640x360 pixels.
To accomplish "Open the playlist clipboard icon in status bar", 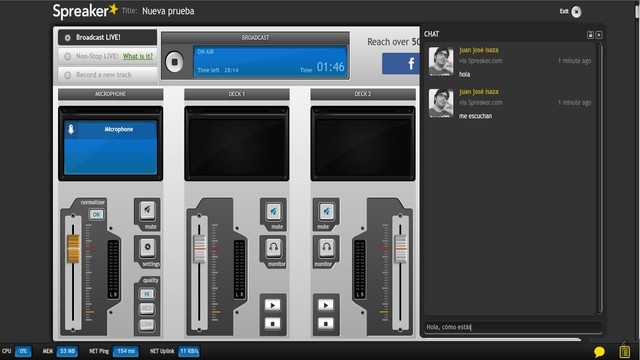I will coord(624,351).
